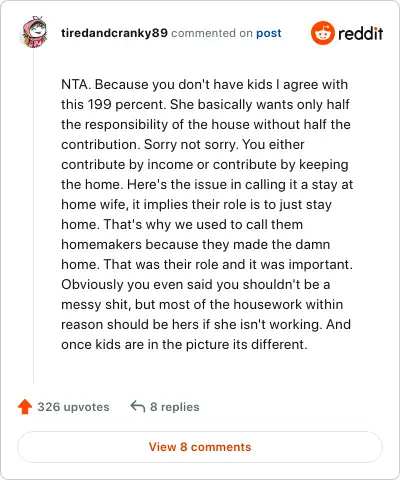
Task: Click the "NTA." word starting the comment
Action: [76, 84]
